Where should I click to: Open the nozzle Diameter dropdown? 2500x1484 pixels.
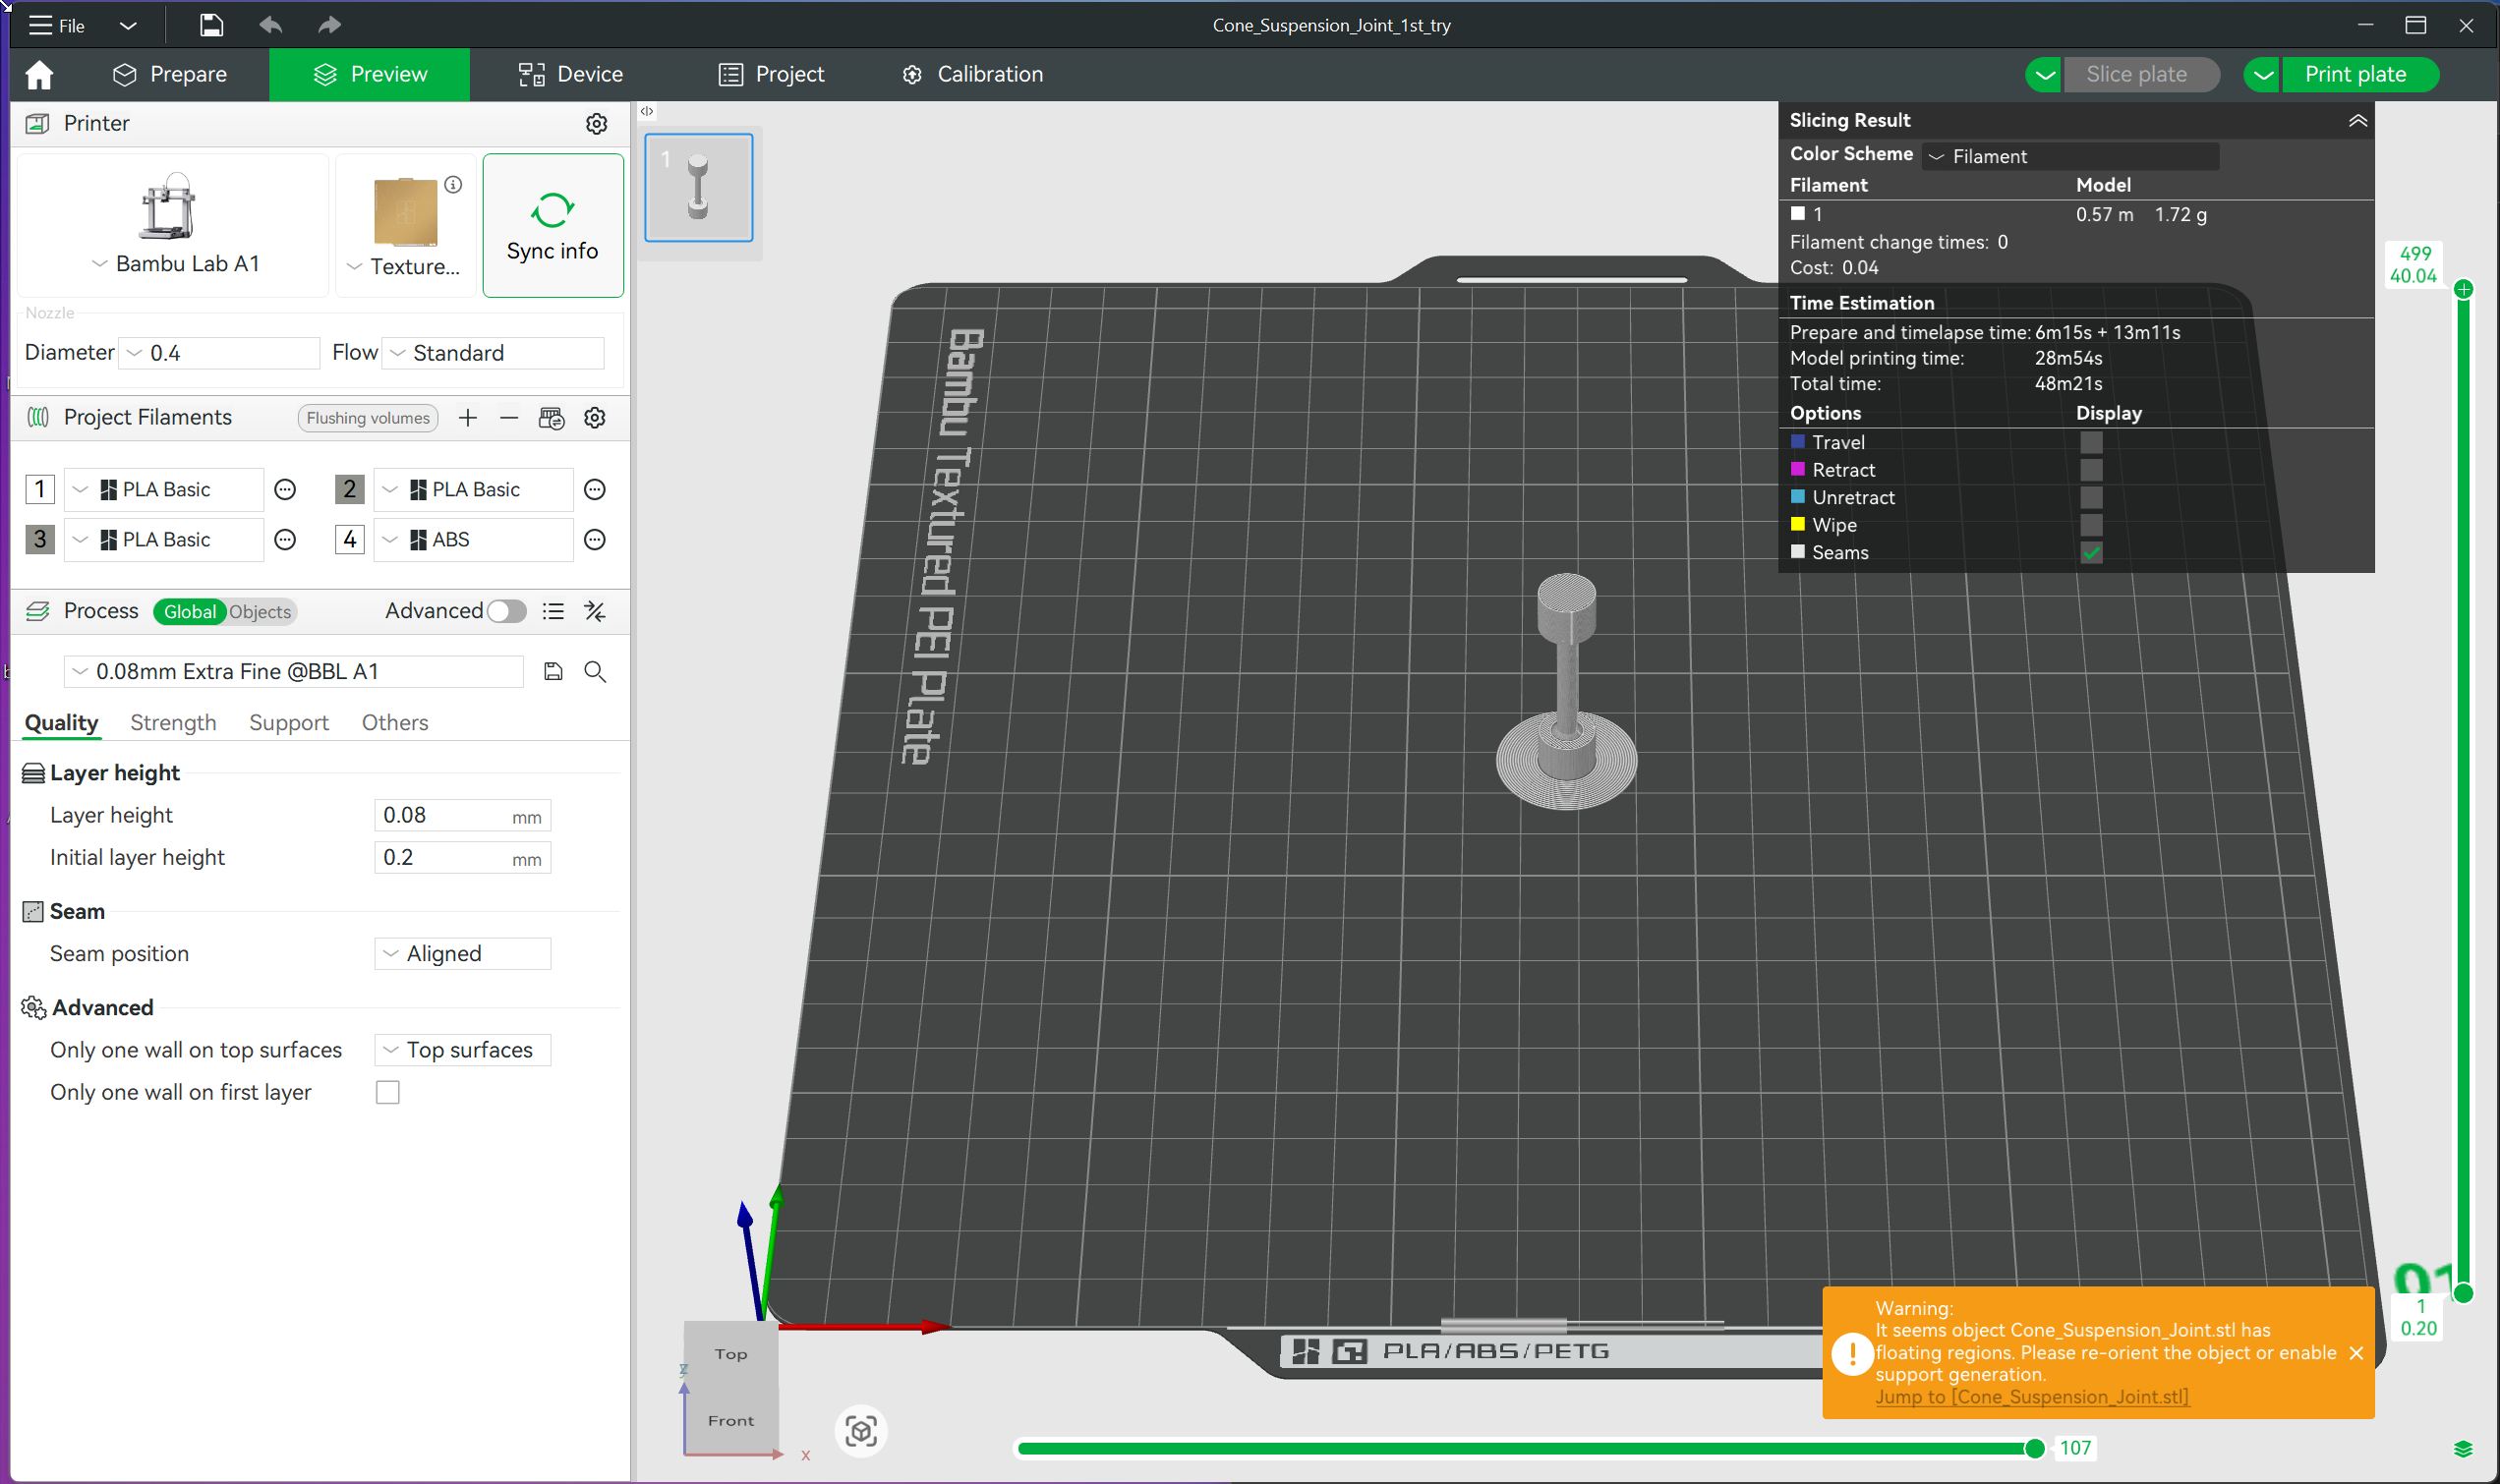coord(218,353)
